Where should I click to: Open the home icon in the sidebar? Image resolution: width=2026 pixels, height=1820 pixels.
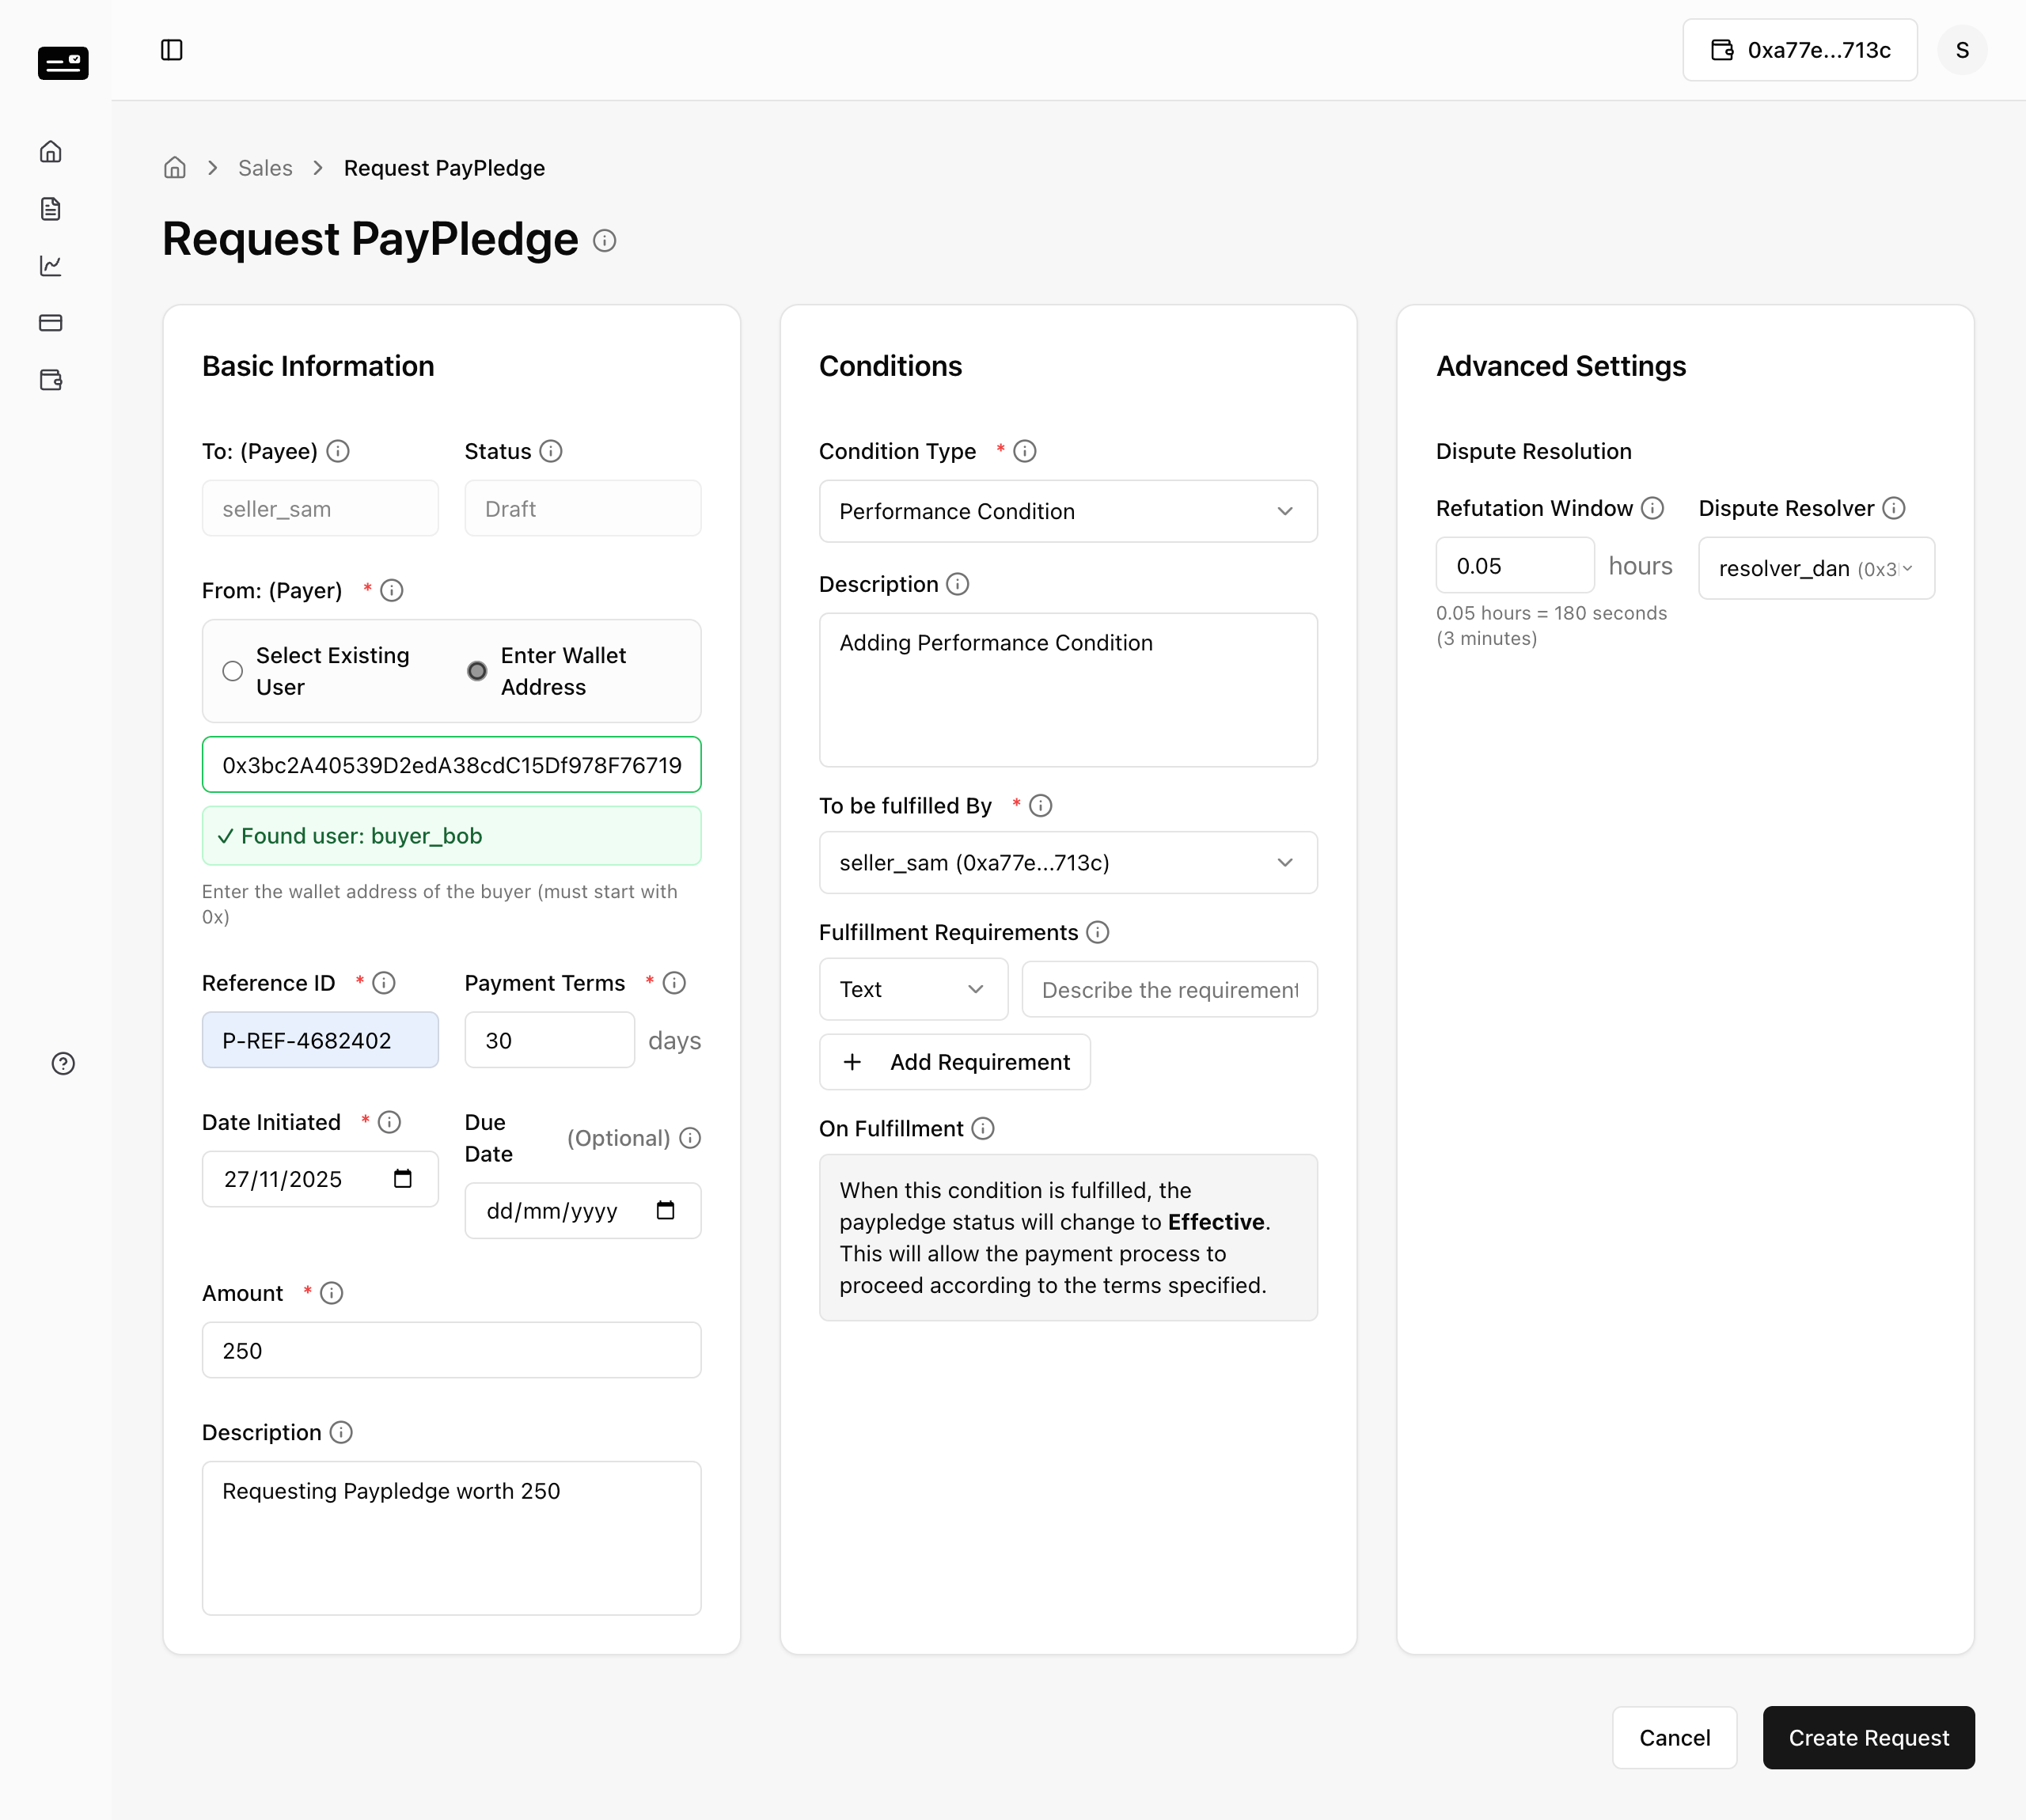pyautogui.click(x=51, y=151)
